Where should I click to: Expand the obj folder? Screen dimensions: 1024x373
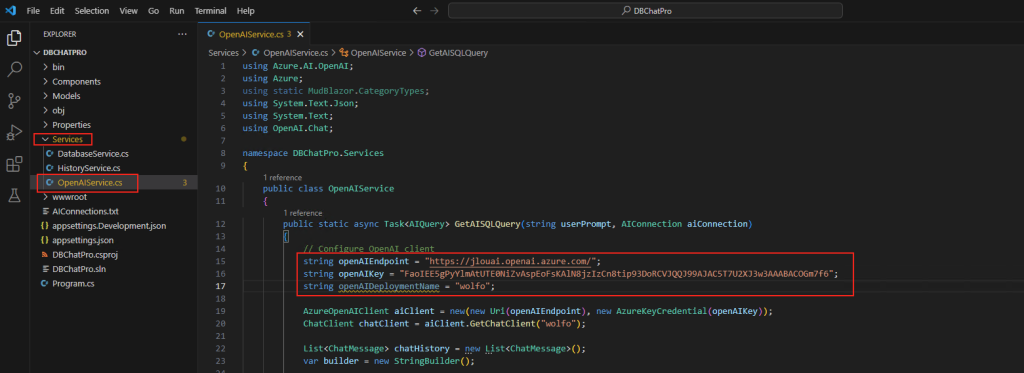click(114, 110)
